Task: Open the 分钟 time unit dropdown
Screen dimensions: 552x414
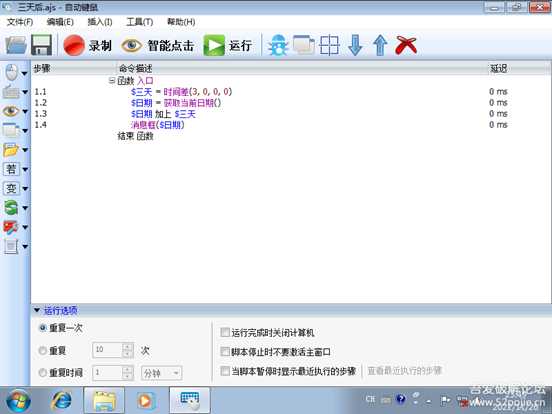Action: tap(162, 373)
